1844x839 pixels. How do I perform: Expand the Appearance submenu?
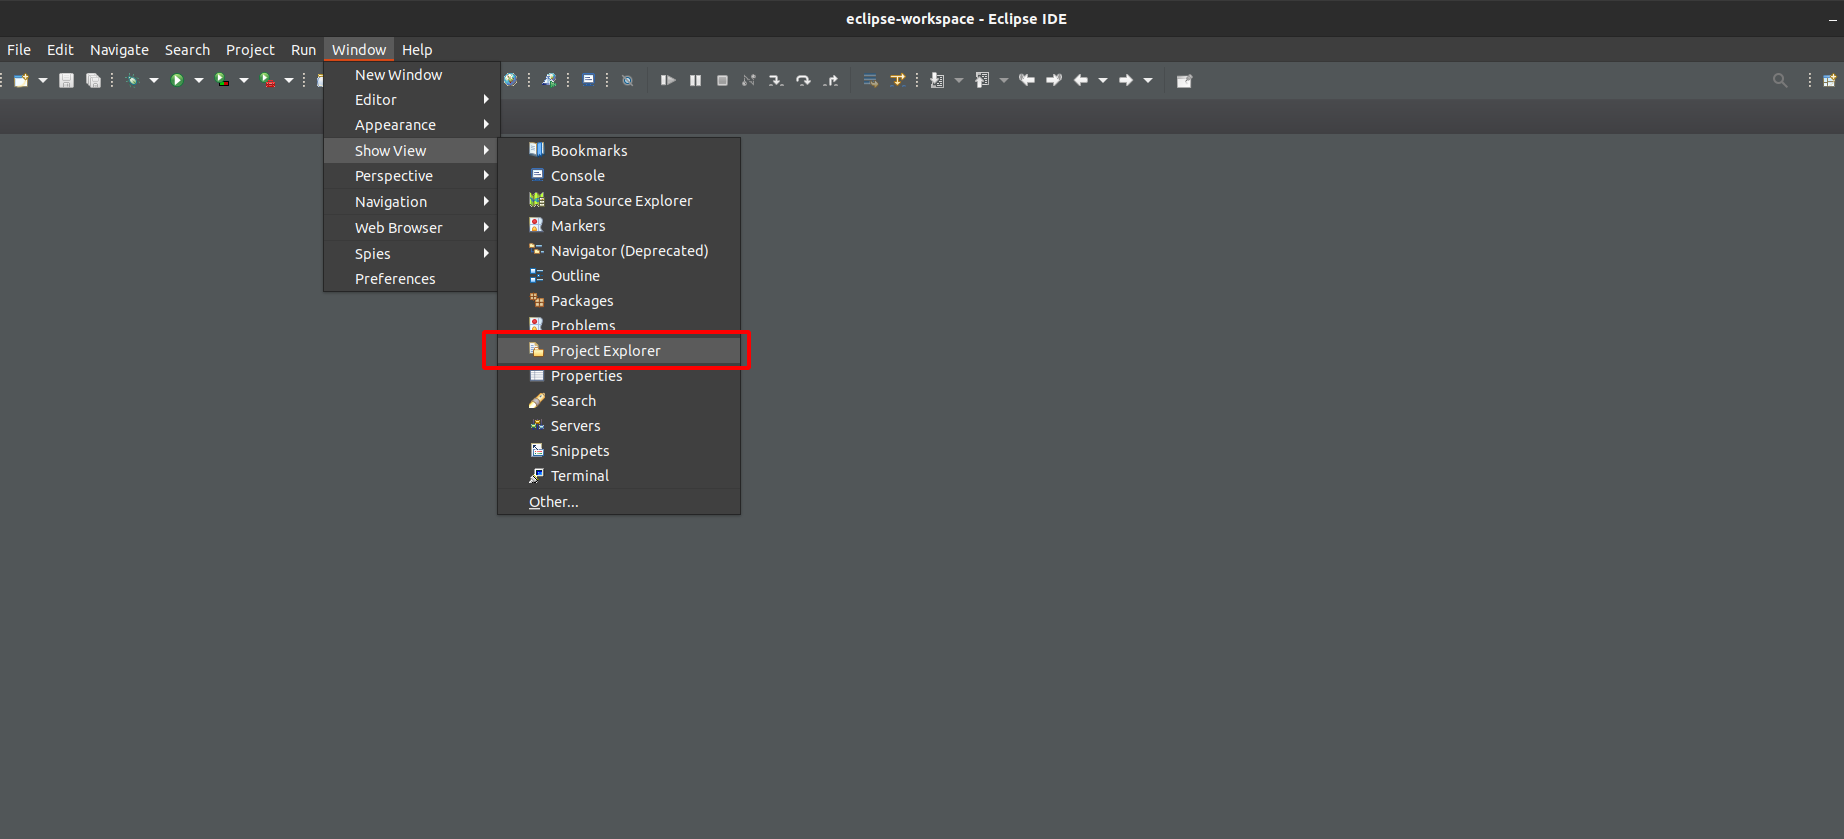coord(411,125)
